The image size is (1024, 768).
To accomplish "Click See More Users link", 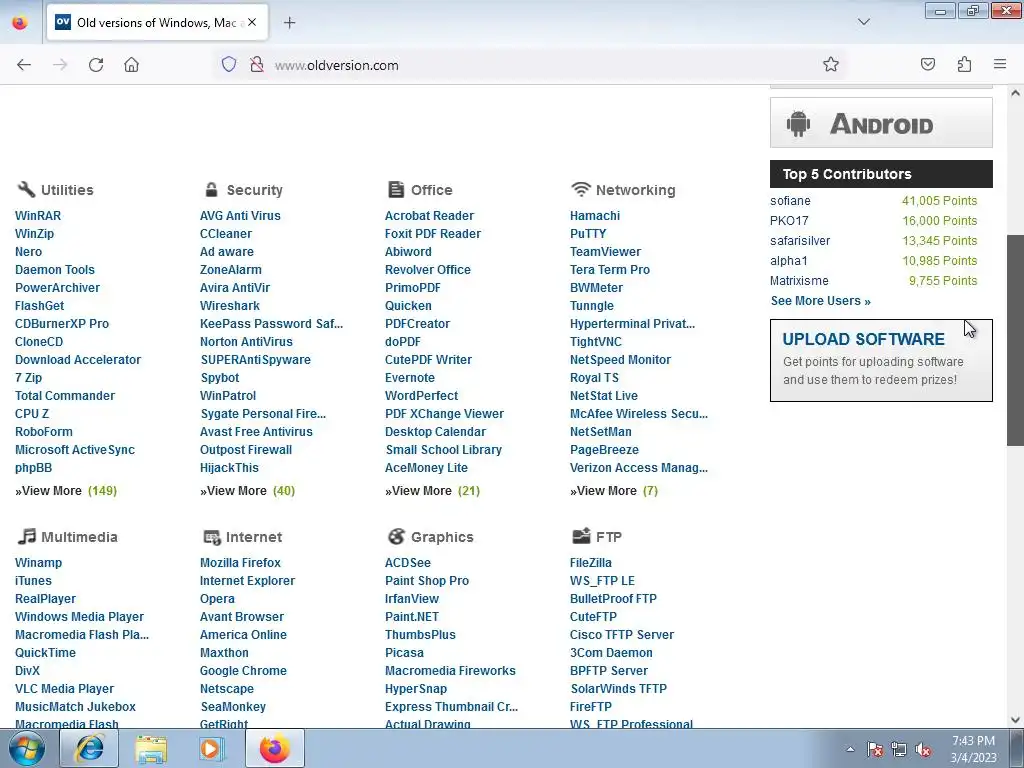I will click(820, 301).
